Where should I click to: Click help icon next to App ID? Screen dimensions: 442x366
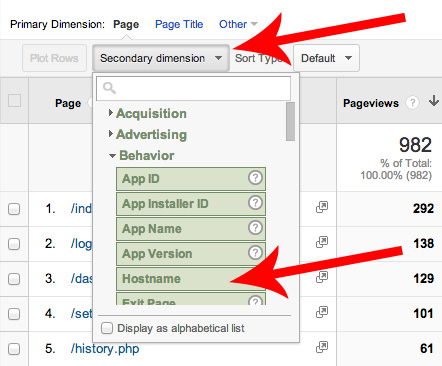255,178
